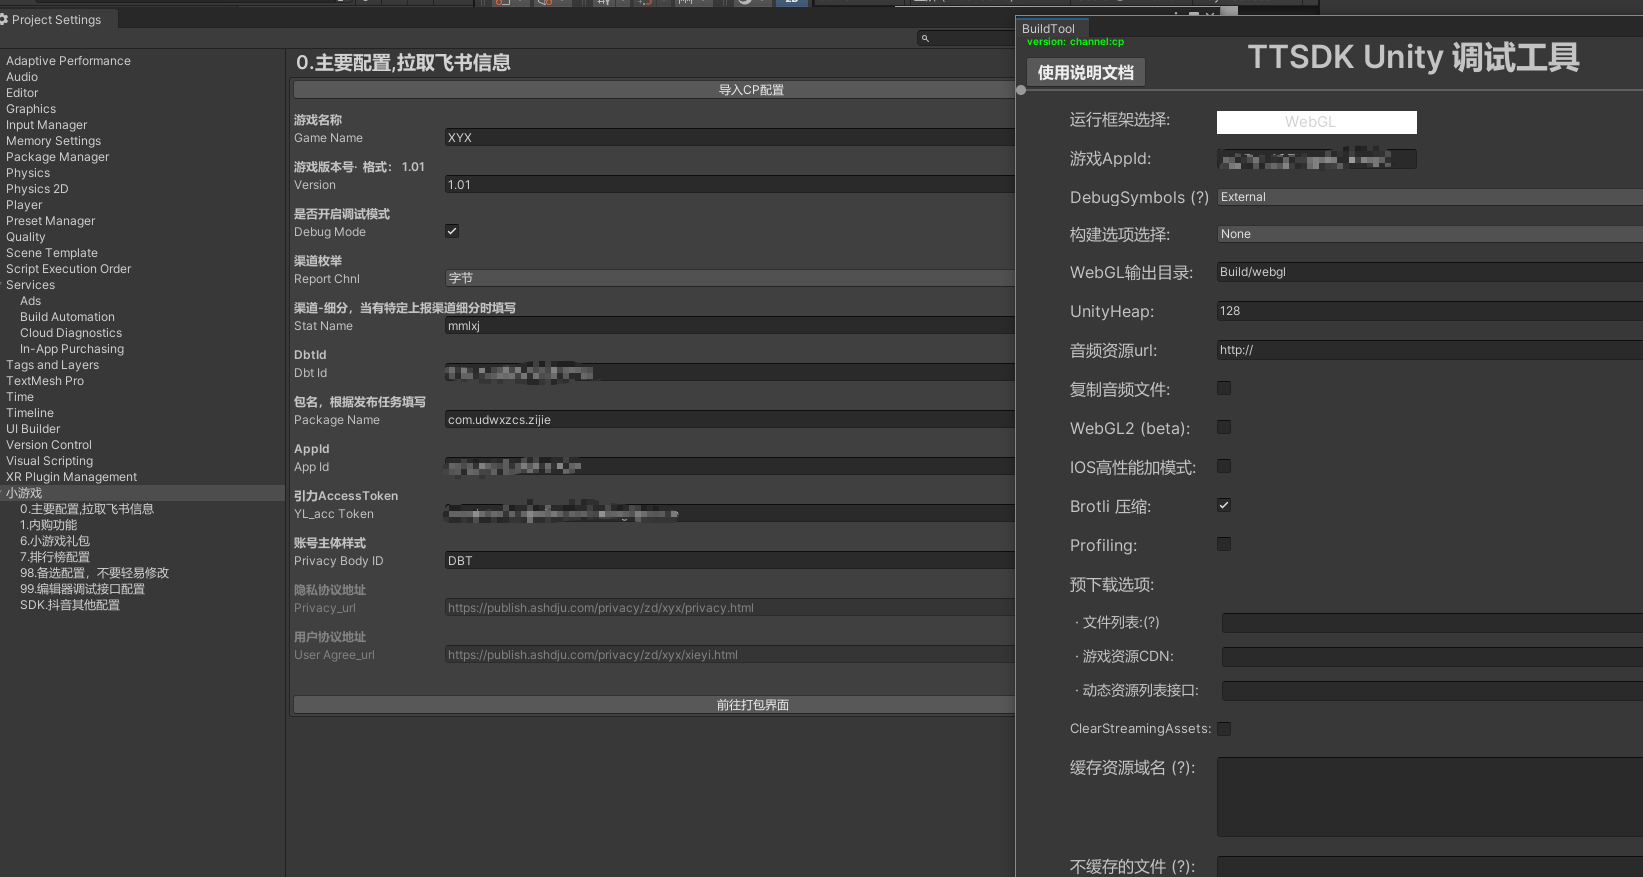Toggle the ClearStreamingAssets checkbox
The image size is (1643, 877).
pyautogui.click(x=1224, y=729)
